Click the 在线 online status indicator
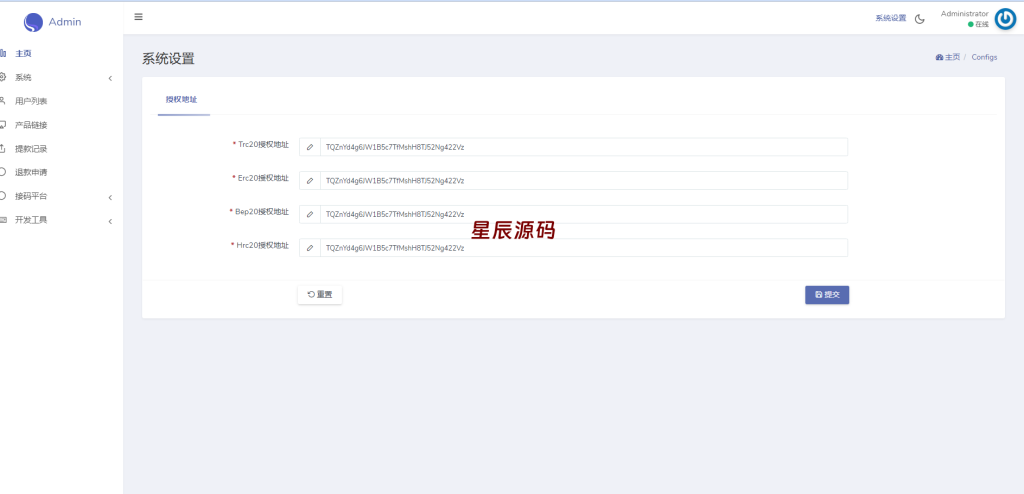The height and width of the screenshot is (494, 1024). click(978, 24)
